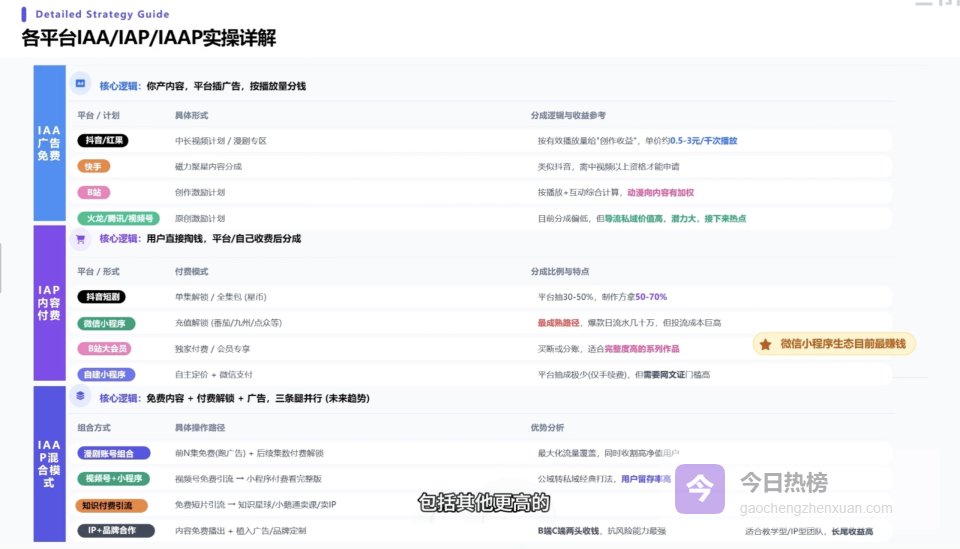Image resolution: width=960 pixels, height=549 pixels.
Task: Click the cell 创作激励计划
Action: (200, 192)
